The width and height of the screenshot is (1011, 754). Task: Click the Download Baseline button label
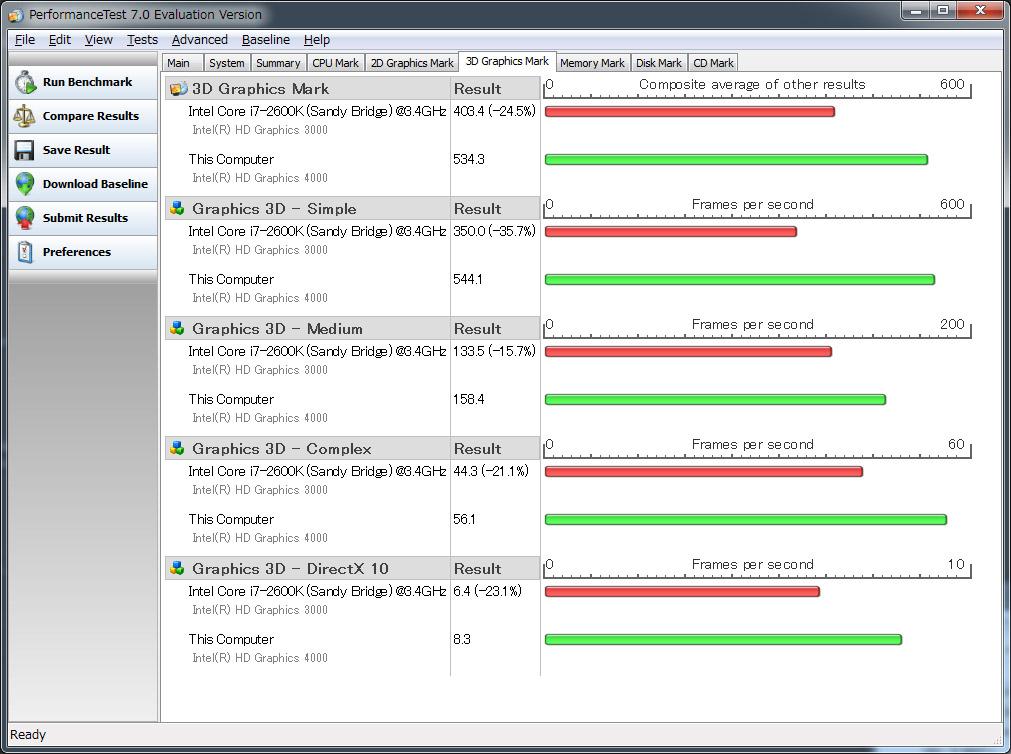[95, 184]
